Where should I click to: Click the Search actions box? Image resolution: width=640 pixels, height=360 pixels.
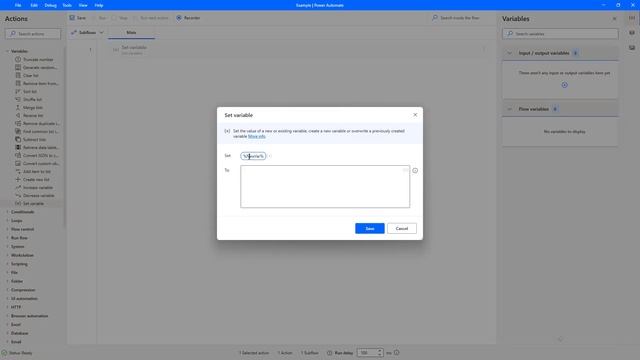[x=33, y=34]
